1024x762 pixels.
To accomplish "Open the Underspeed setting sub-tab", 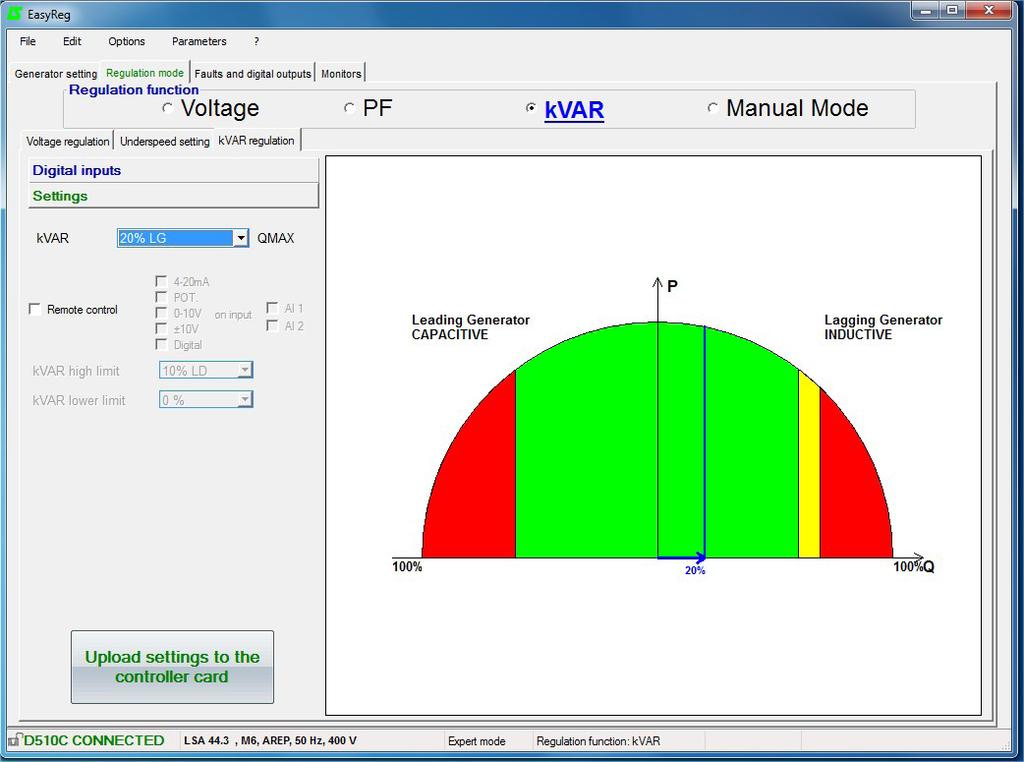I will pyautogui.click(x=165, y=141).
